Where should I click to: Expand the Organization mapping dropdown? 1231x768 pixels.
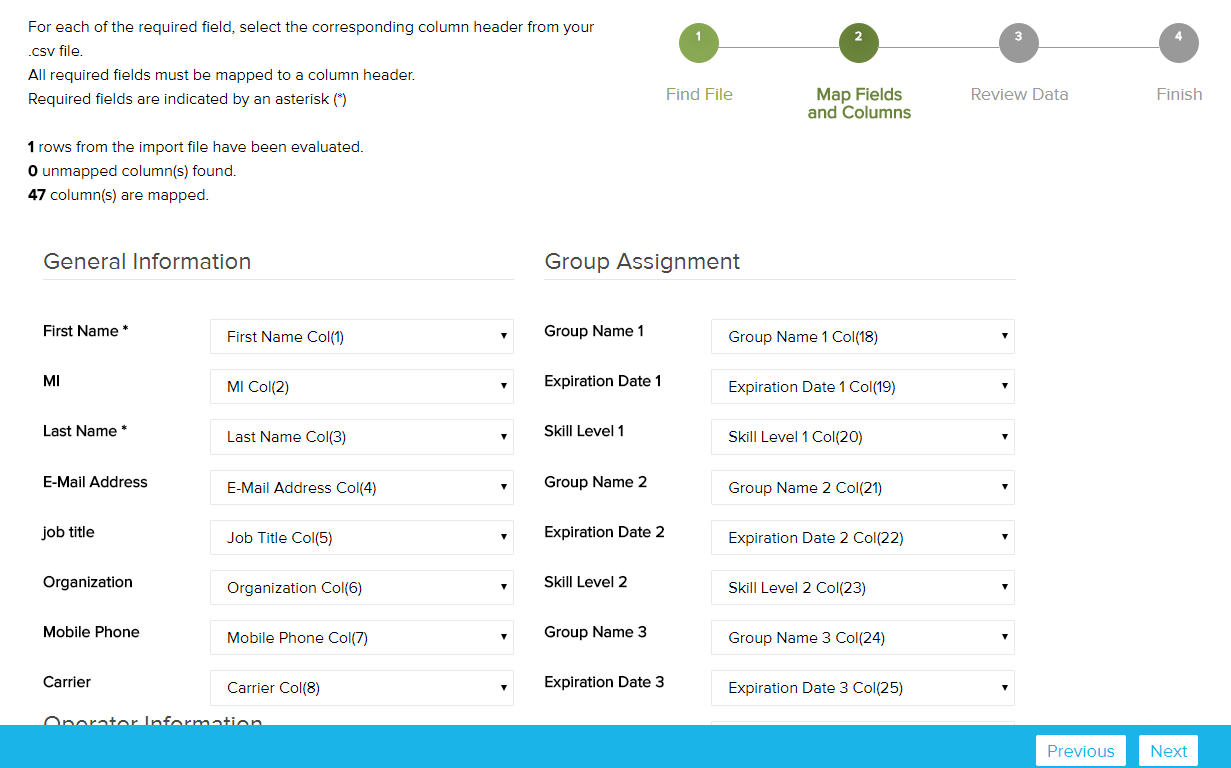[x=362, y=588]
